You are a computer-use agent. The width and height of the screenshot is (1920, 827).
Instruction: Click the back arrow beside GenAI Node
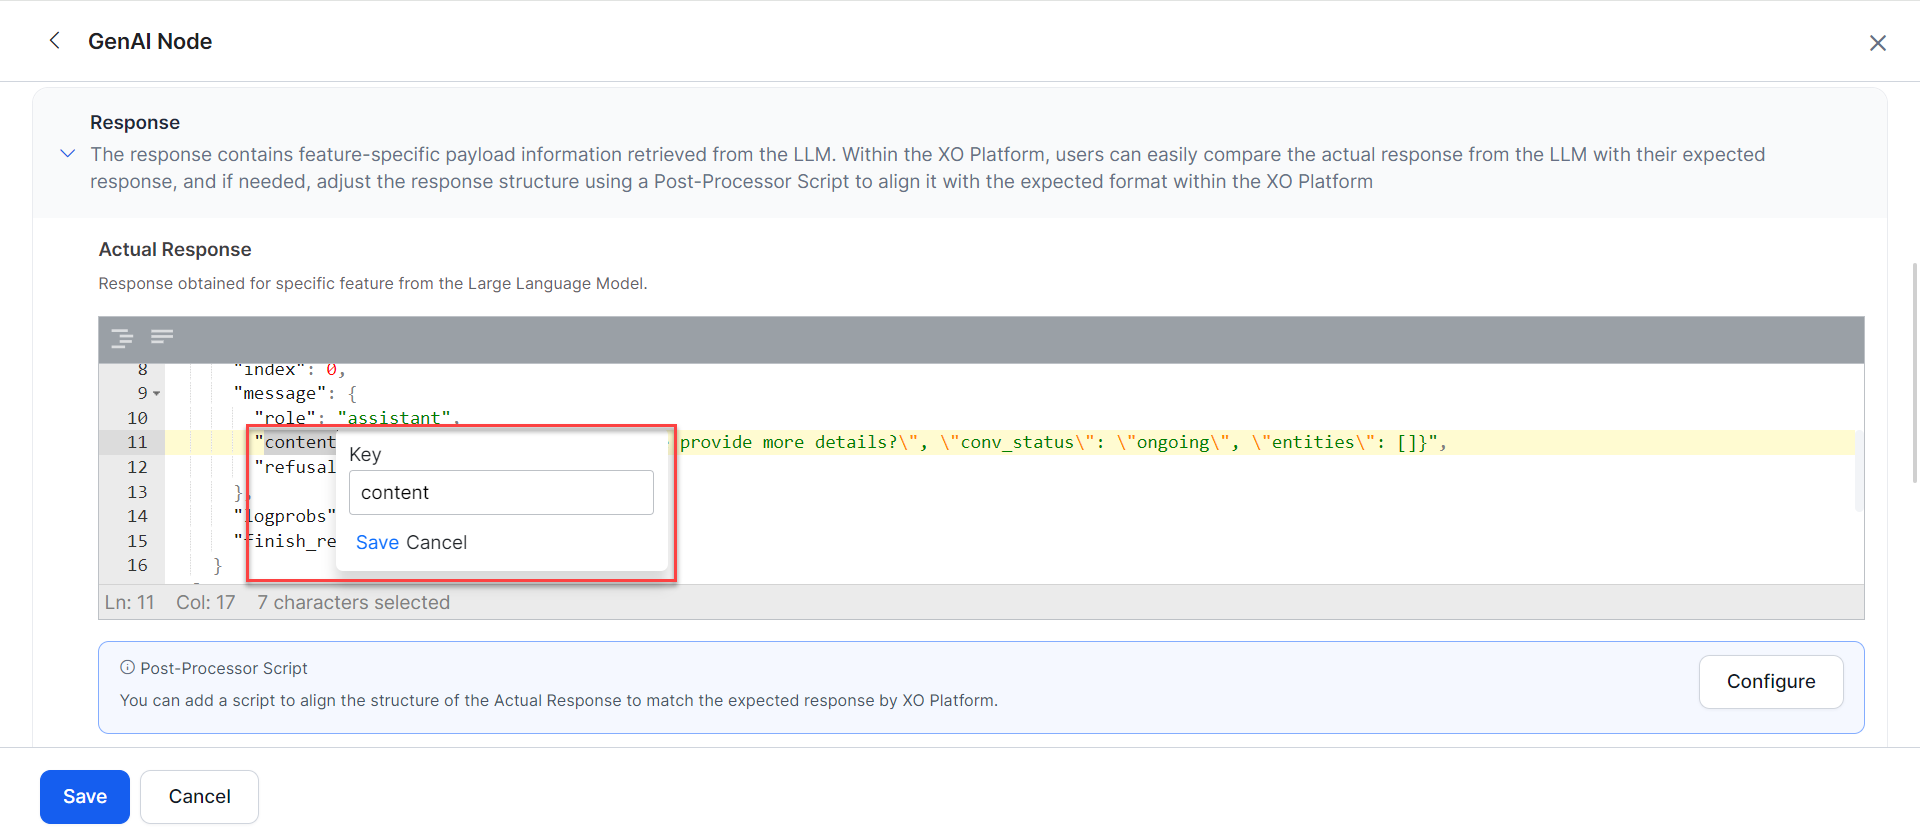(x=55, y=41)
